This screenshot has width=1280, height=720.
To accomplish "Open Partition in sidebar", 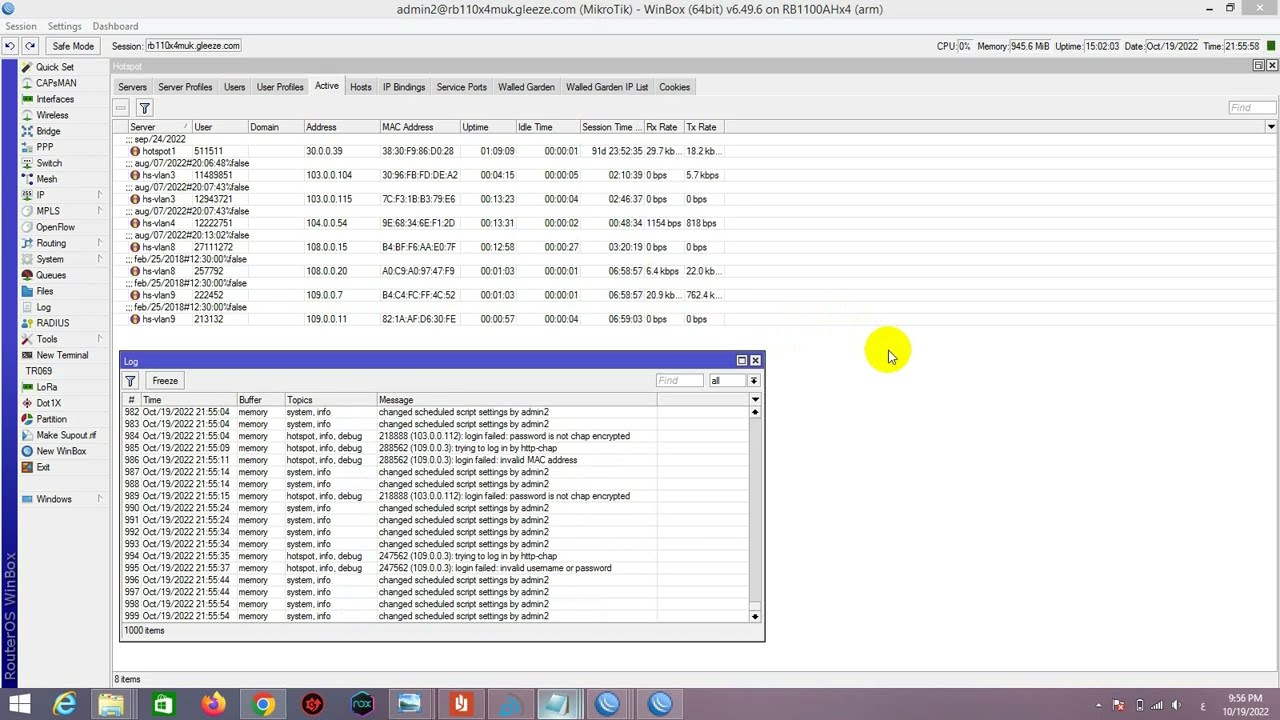I will click(x=51, y=419).
